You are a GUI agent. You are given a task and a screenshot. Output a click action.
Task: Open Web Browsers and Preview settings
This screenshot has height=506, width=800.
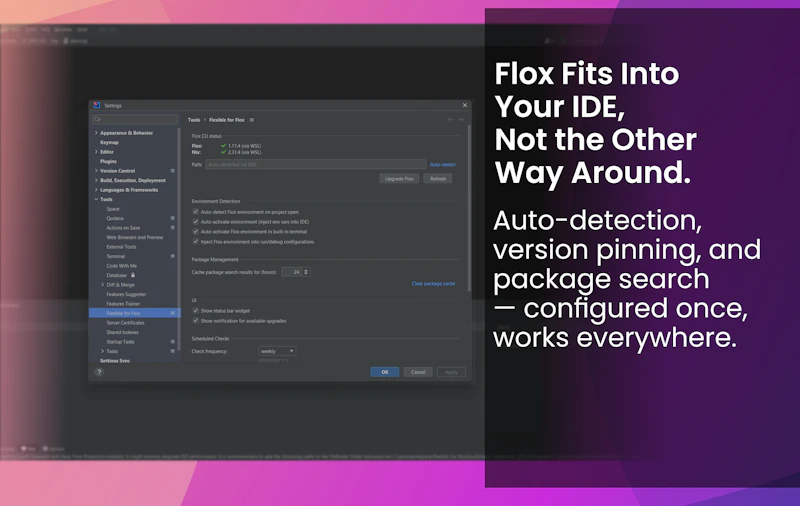[135, 237]
